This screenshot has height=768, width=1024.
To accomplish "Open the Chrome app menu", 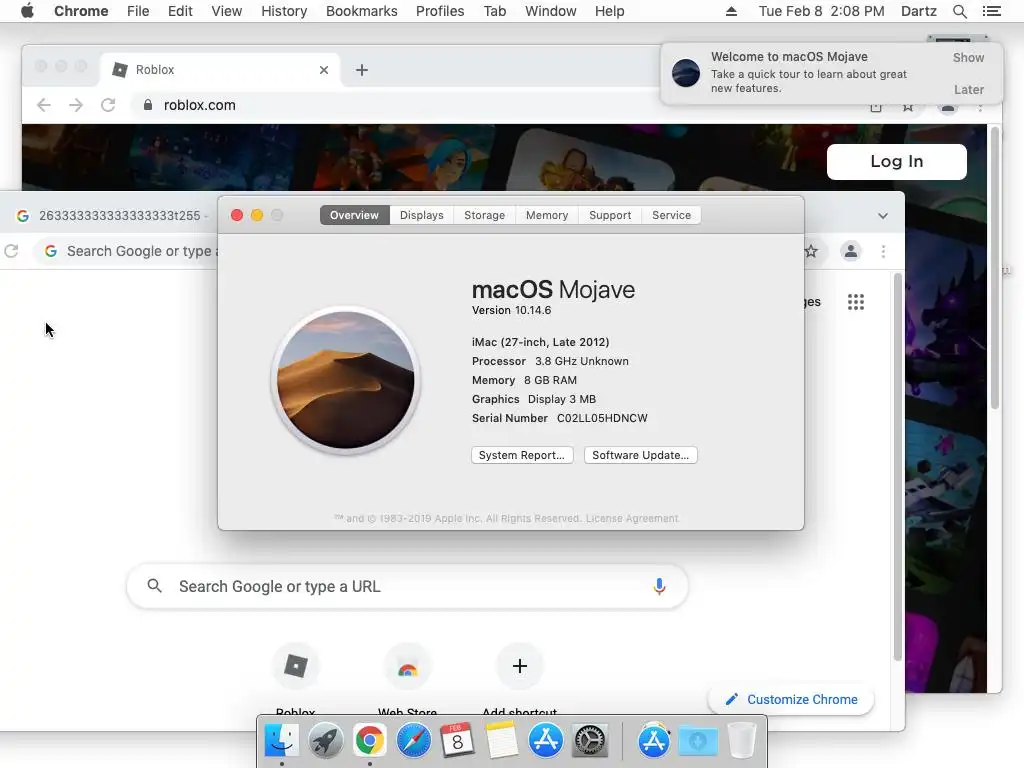I will coord(81,11).
